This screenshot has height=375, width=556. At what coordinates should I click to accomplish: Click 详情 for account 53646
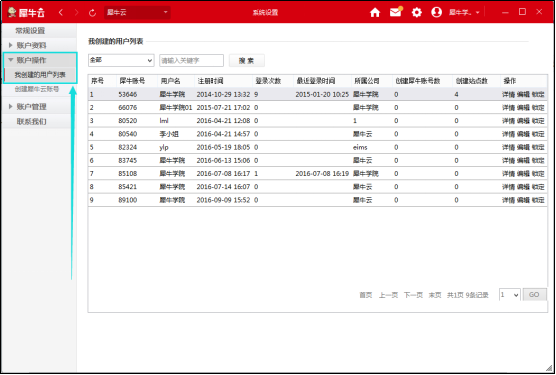pos(508,94)
